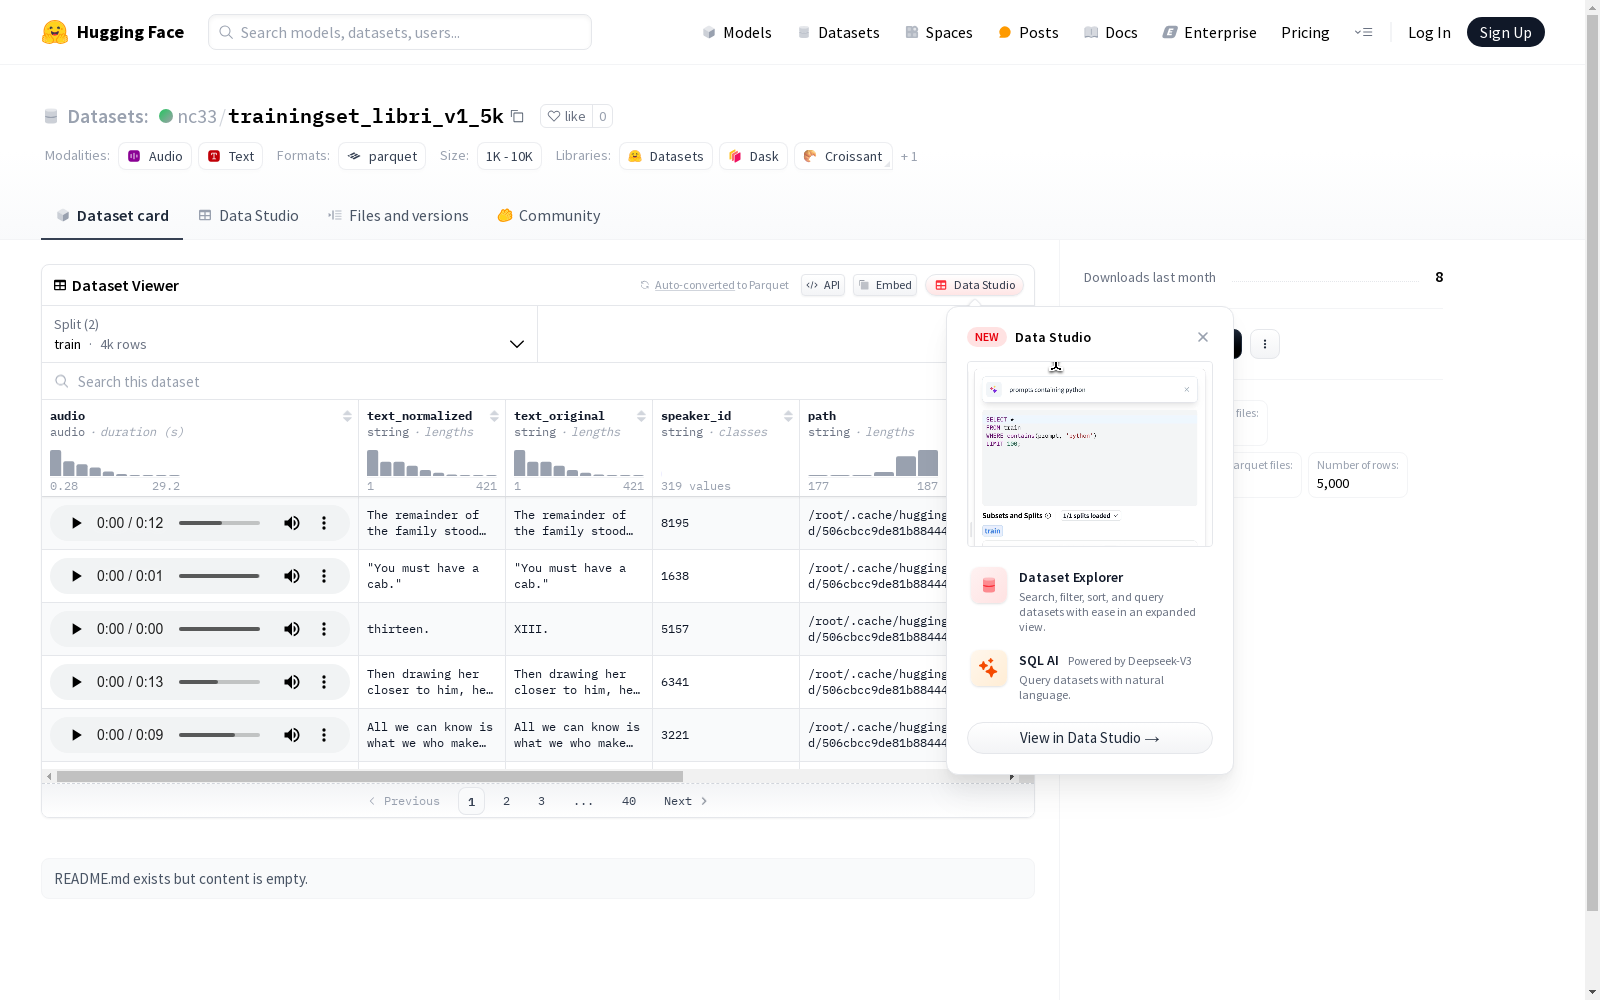1600x1000 pixels.
Task: Click the horizontal scrollbar of the table
Action: [x=370, y=776]
